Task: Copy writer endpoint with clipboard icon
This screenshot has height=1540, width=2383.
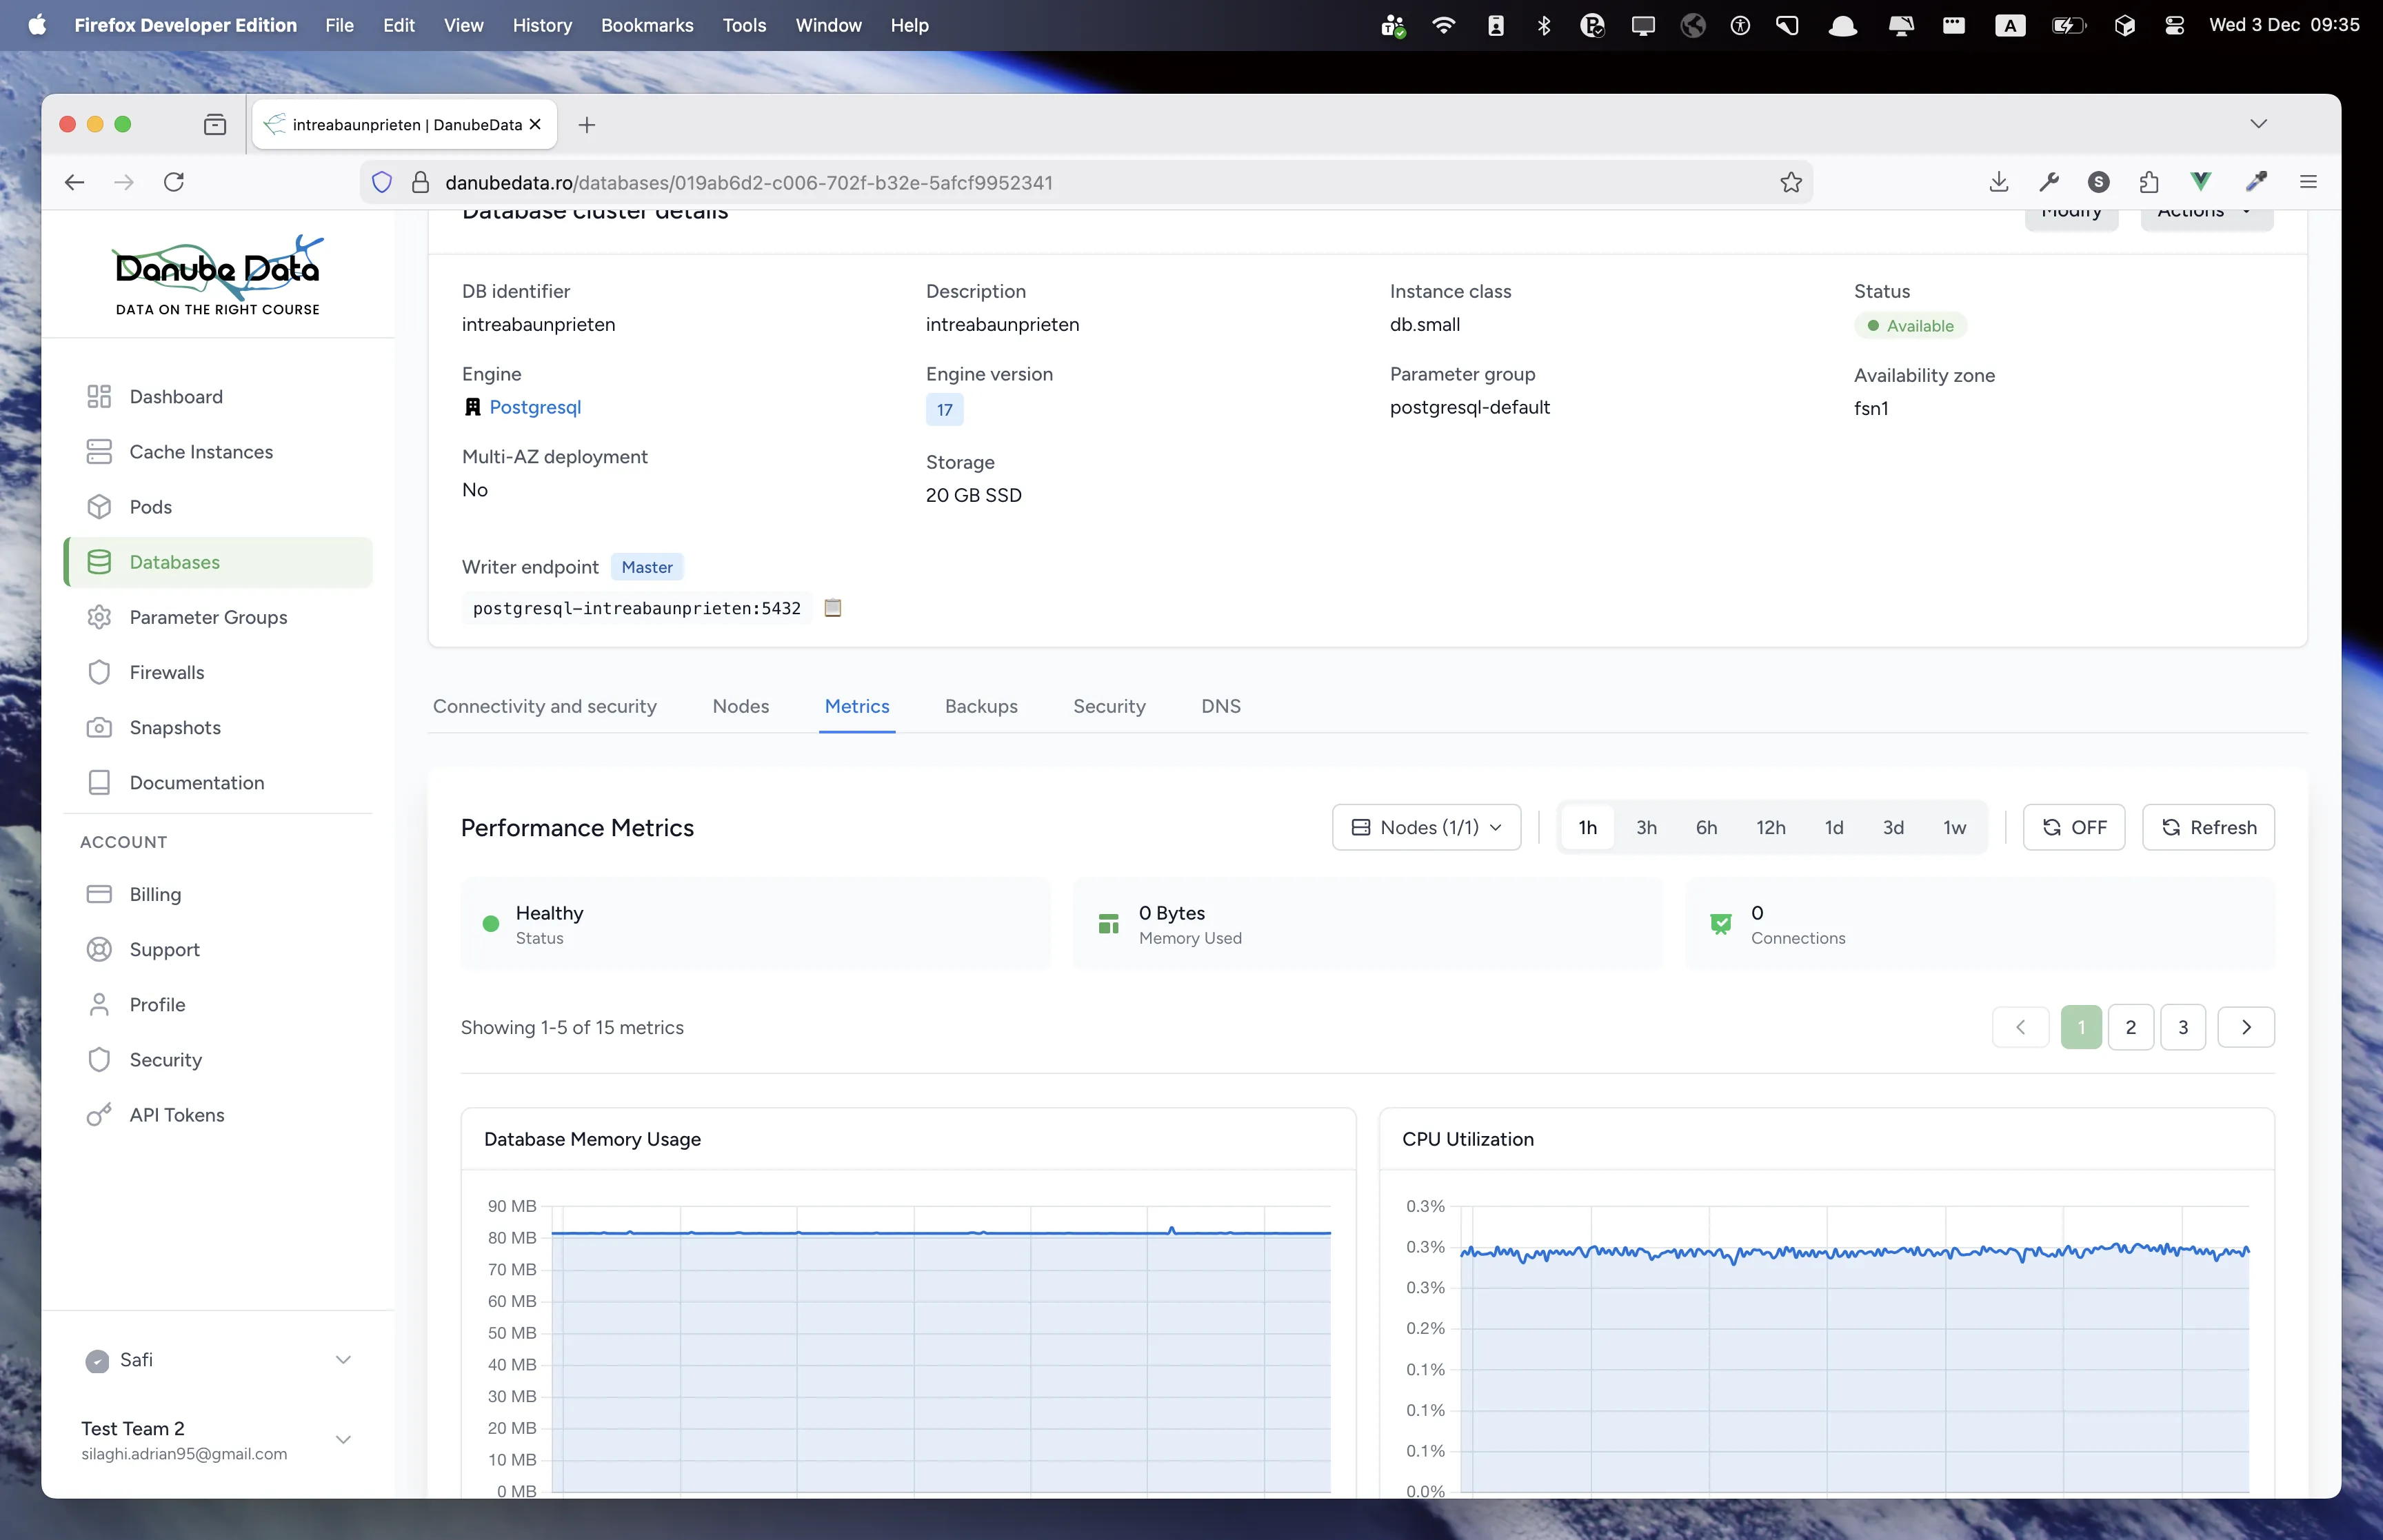Action: 832,607
